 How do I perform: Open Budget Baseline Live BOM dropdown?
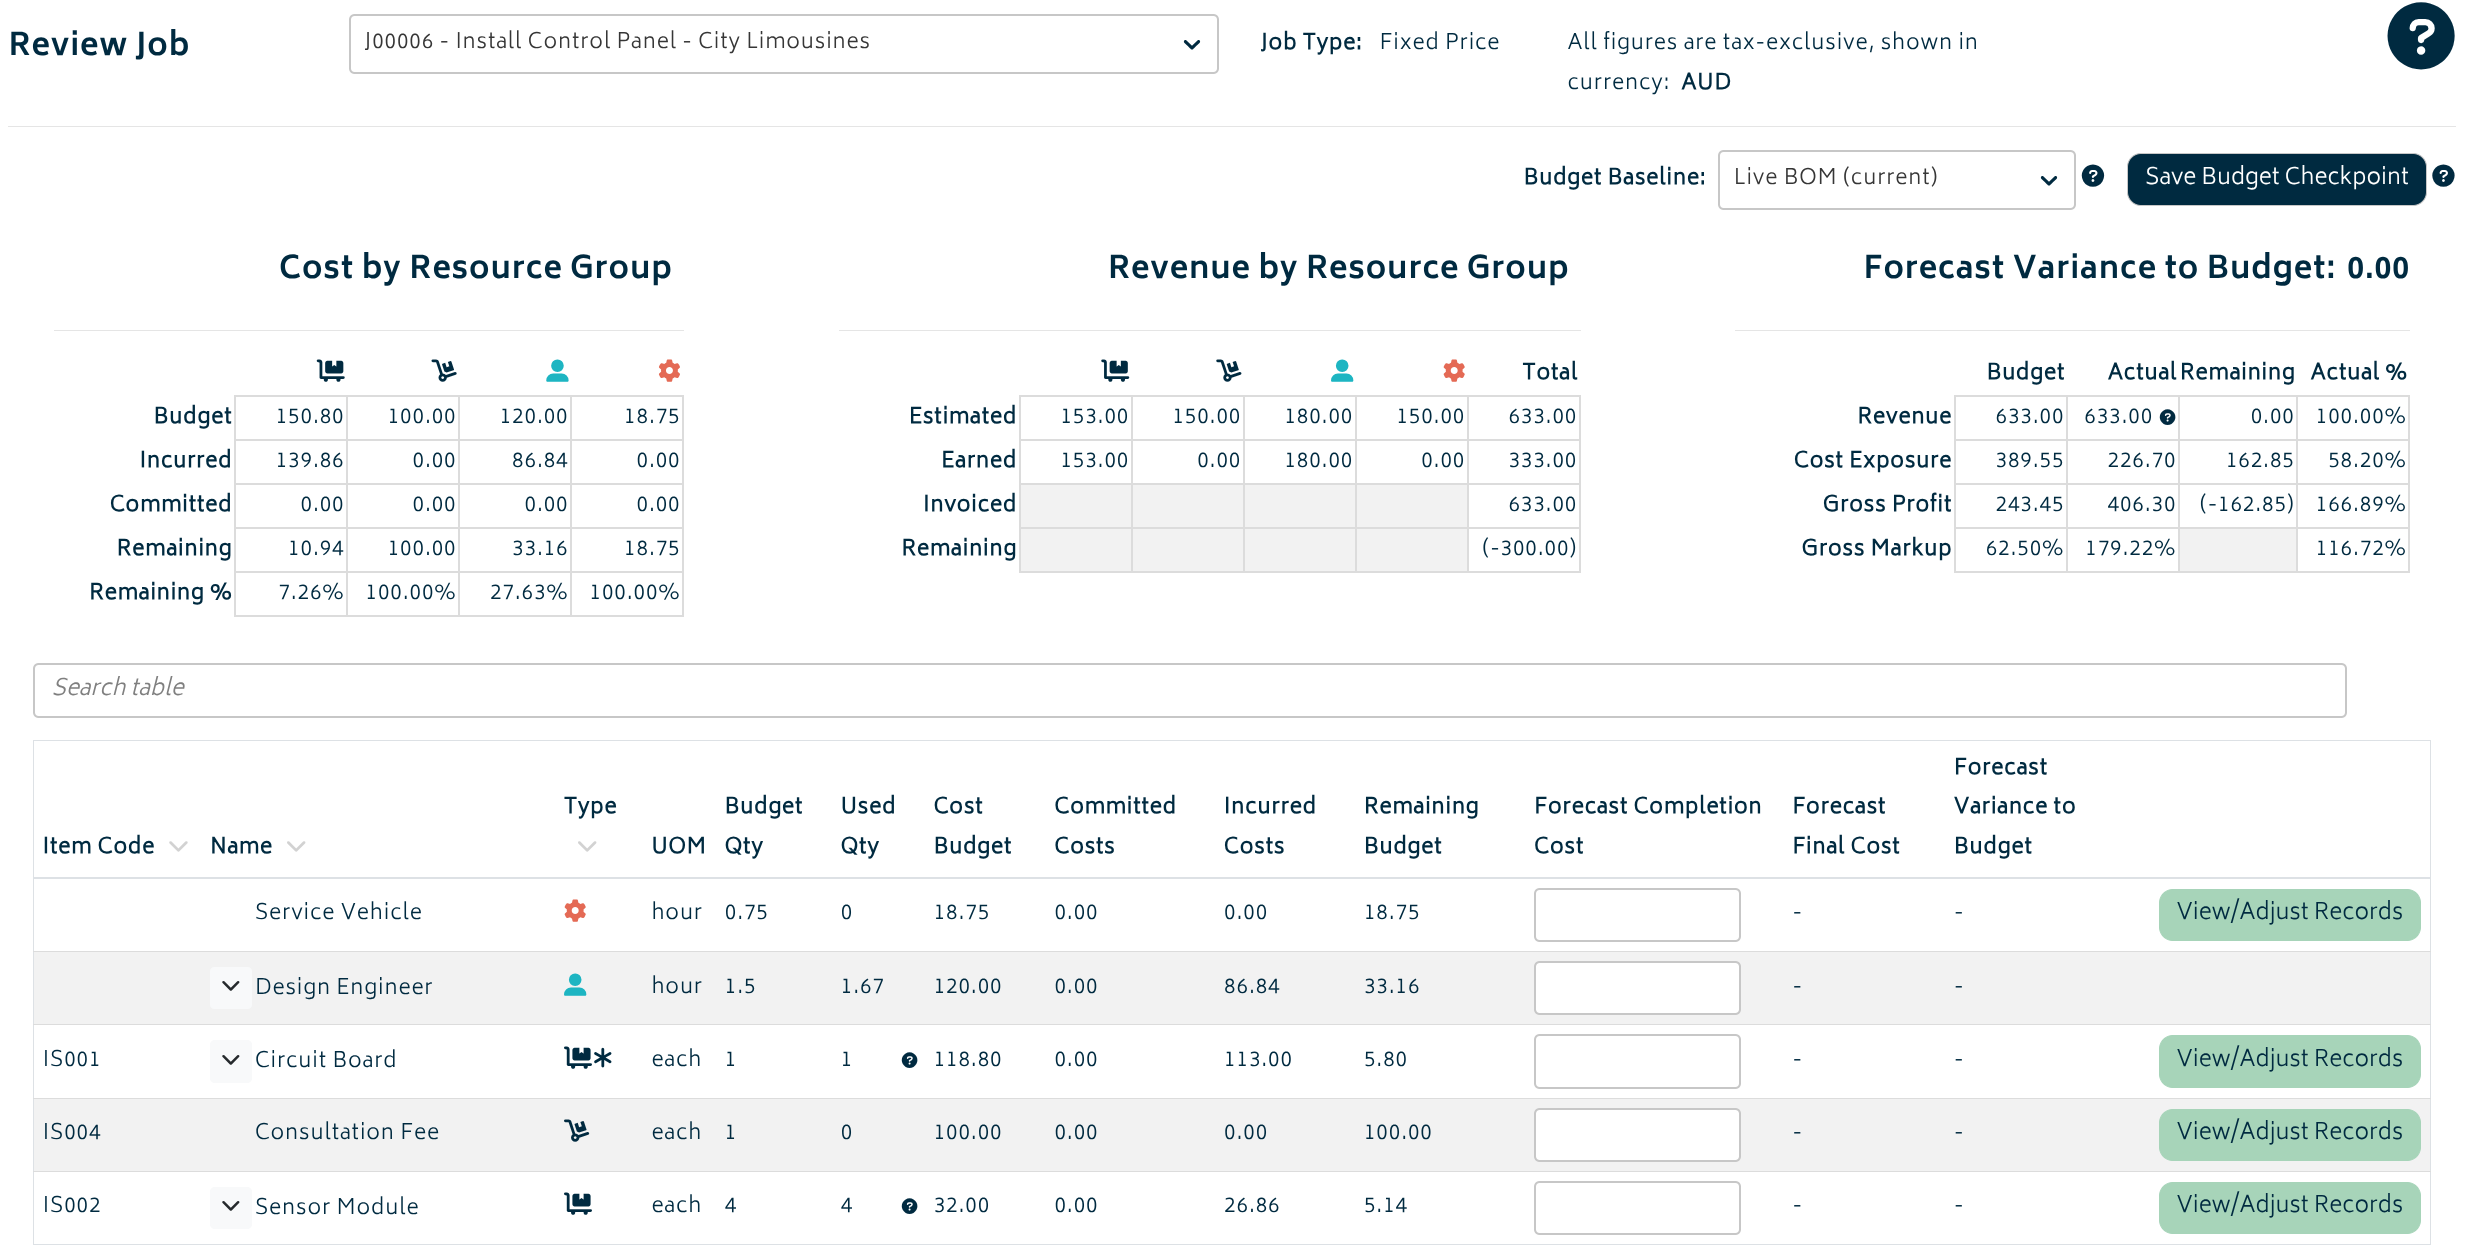(1896, 179)
